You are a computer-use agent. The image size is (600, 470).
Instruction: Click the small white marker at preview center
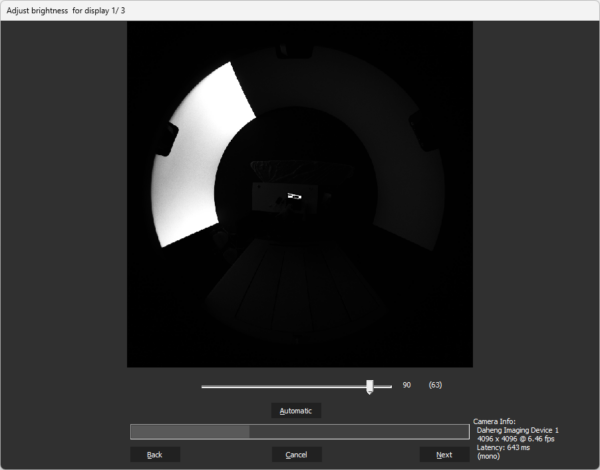295,196
